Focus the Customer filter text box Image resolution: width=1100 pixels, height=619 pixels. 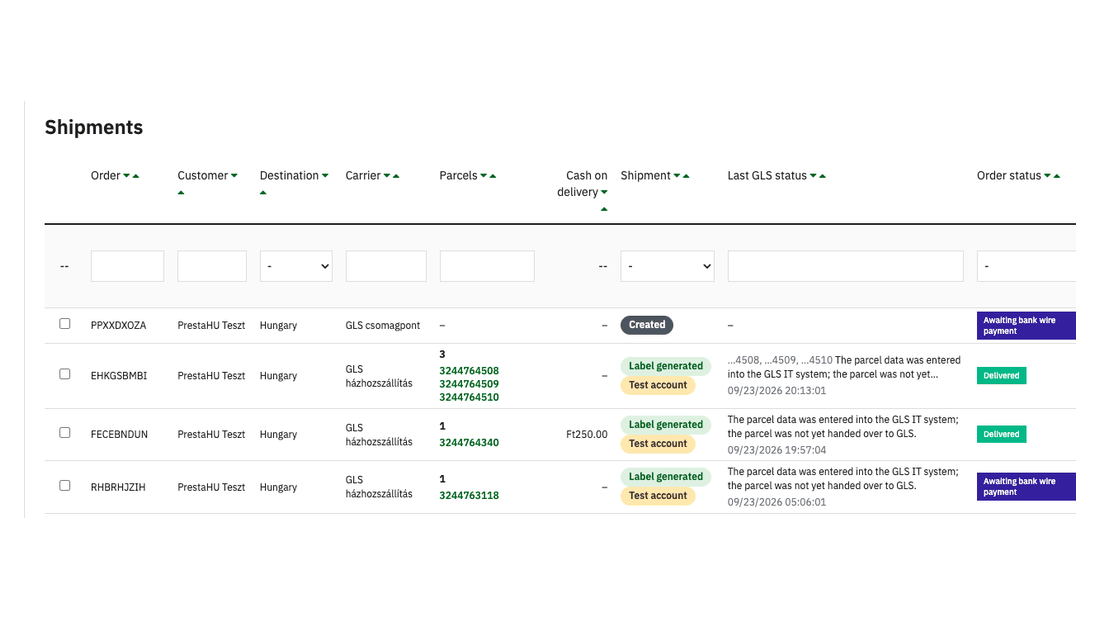pyautogui.click(x=212, y=266)
